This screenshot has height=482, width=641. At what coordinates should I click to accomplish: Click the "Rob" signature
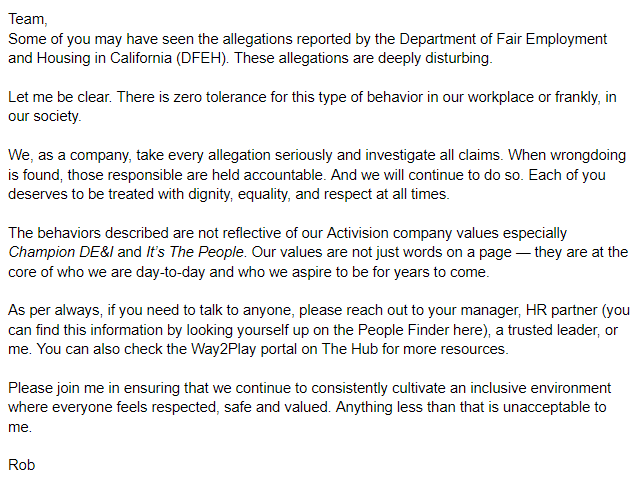pos(21,464)
